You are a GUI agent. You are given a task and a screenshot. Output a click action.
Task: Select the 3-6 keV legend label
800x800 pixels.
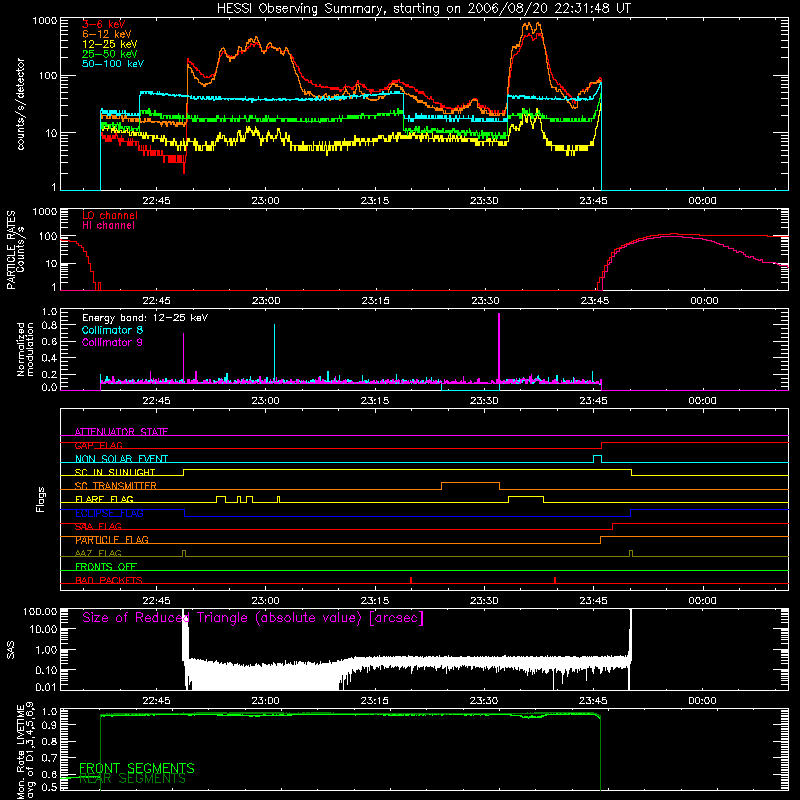click(104, 24)
